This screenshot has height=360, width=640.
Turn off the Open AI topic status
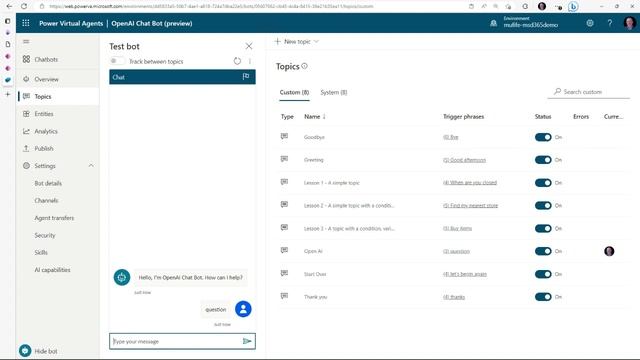coord(543,251)
